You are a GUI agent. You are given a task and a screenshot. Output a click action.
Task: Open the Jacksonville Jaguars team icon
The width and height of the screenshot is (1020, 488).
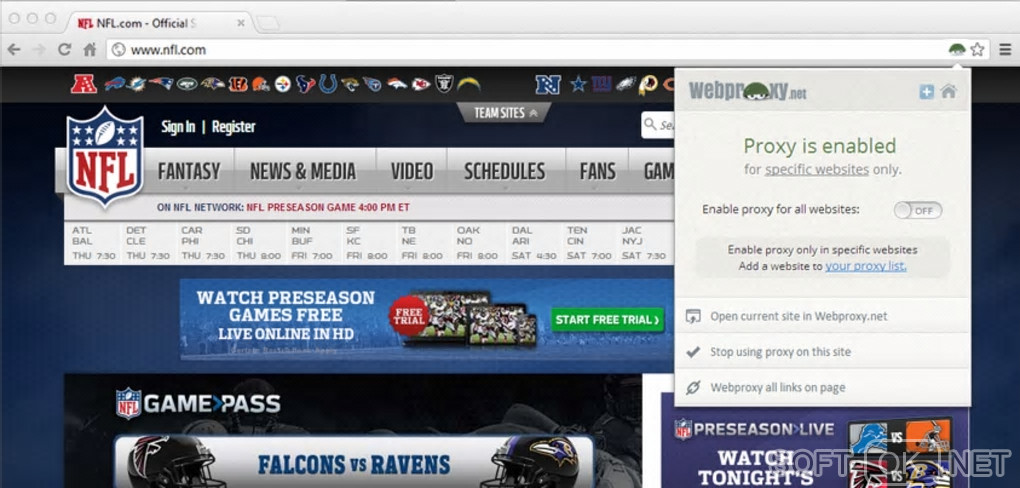pos(350,84)
